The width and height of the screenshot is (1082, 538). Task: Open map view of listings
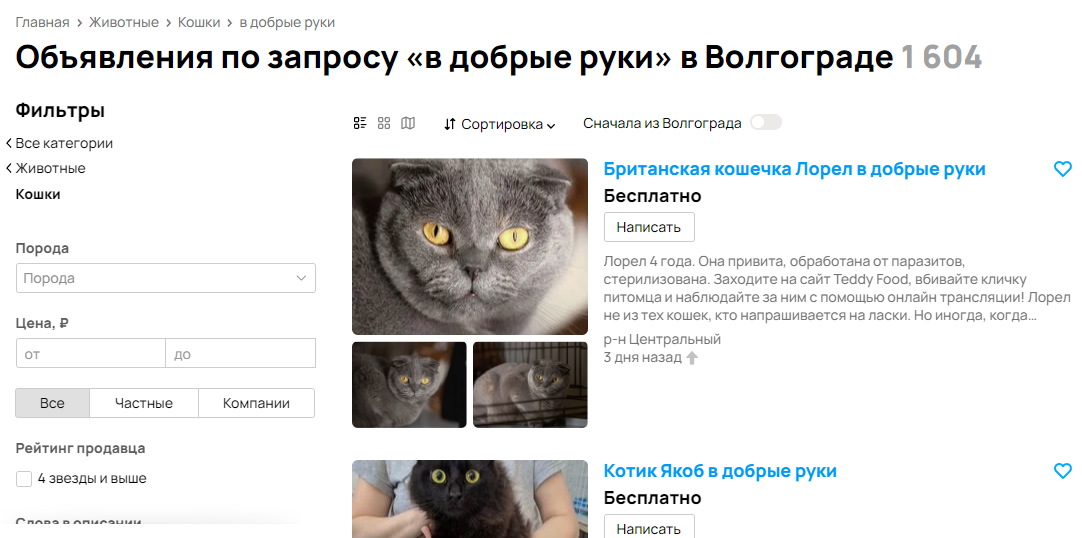click(x=409, y=123)
